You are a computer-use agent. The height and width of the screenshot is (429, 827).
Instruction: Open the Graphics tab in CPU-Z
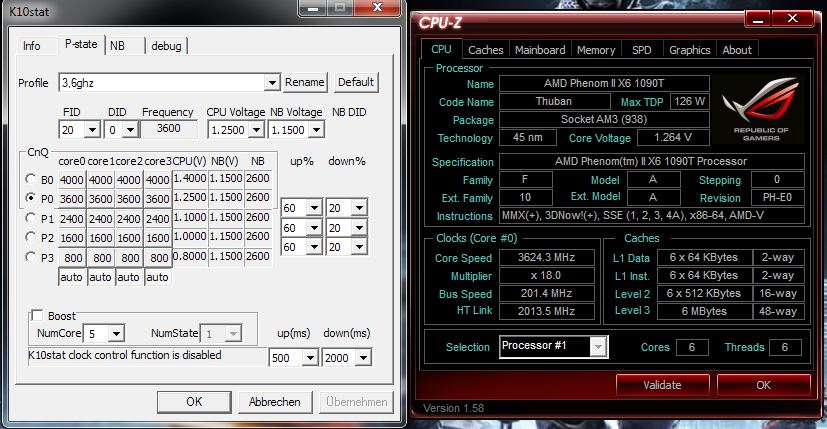coord(690,50)
